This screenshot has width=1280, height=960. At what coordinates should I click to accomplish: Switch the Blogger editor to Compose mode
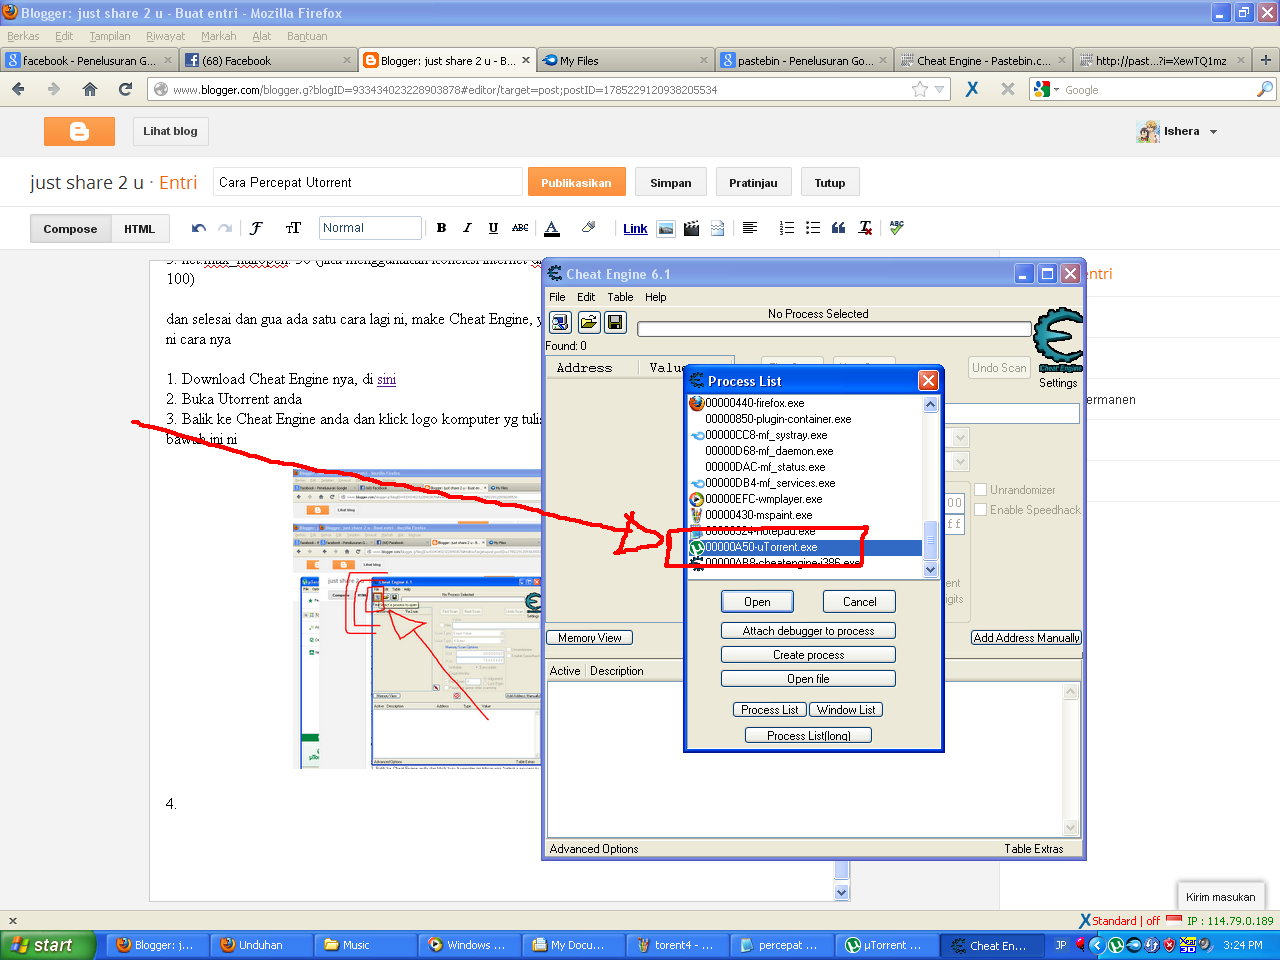(x=70, y=229)
